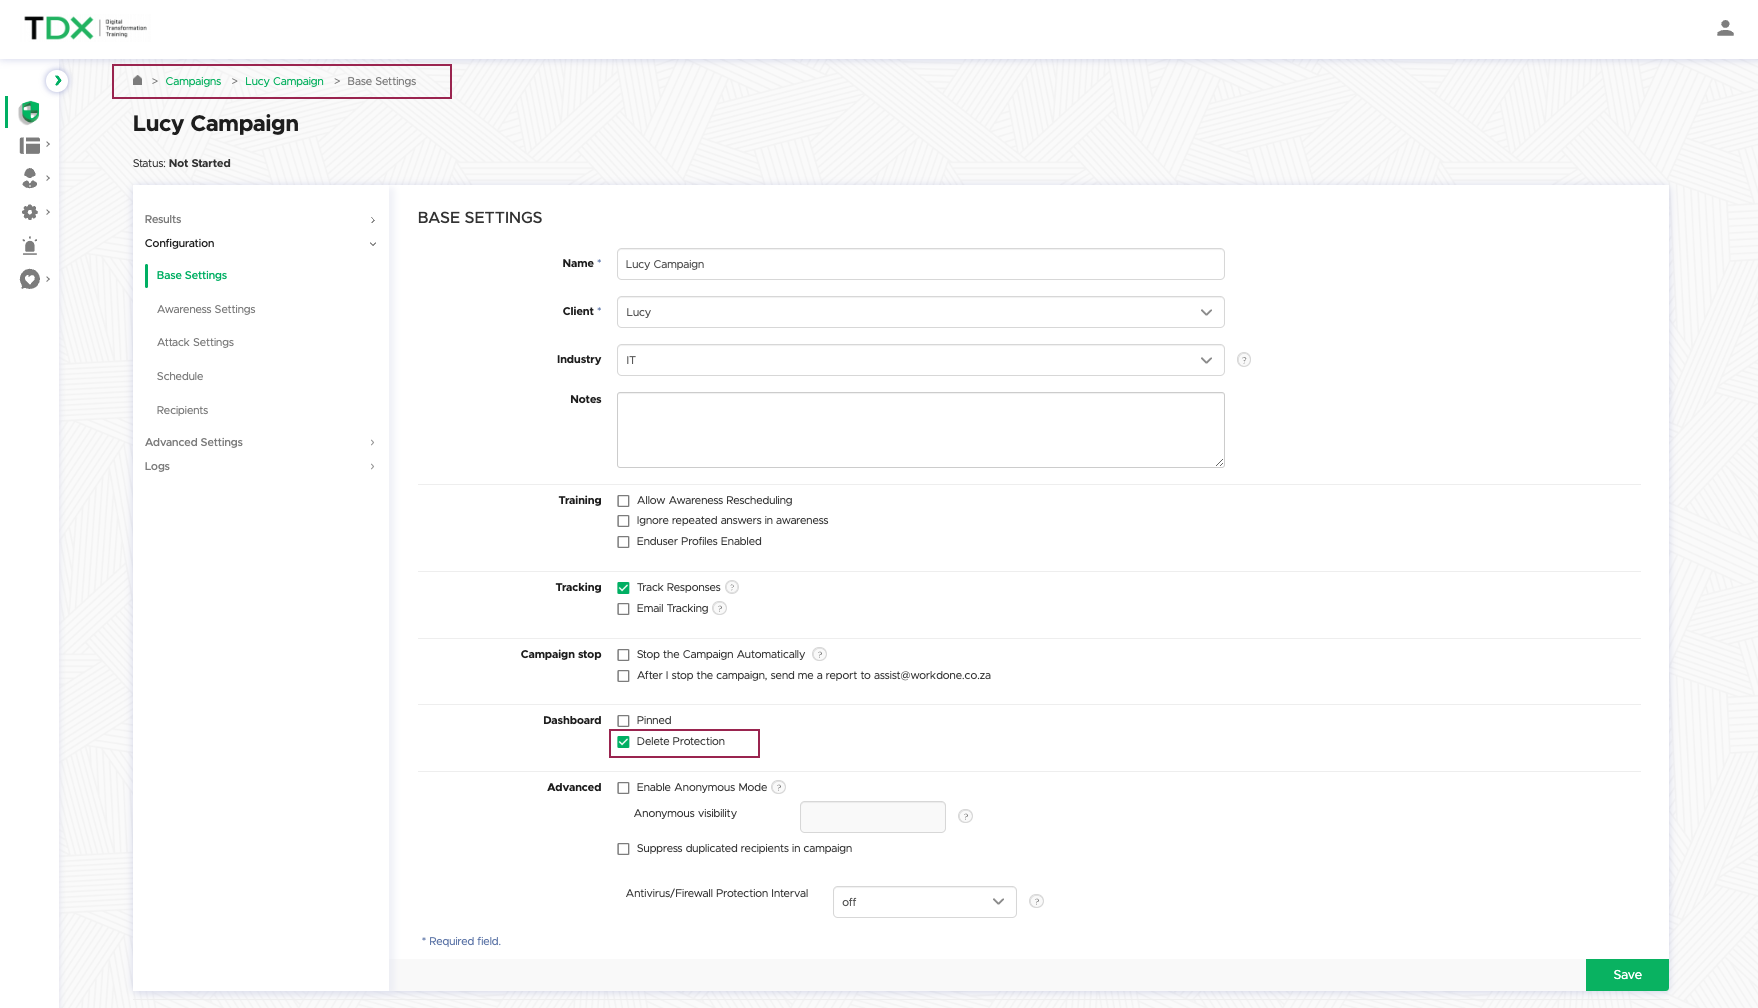Show help for Antivirus/Firewall Protection Interval
1758x1008 pixels.
(1037, 901)
